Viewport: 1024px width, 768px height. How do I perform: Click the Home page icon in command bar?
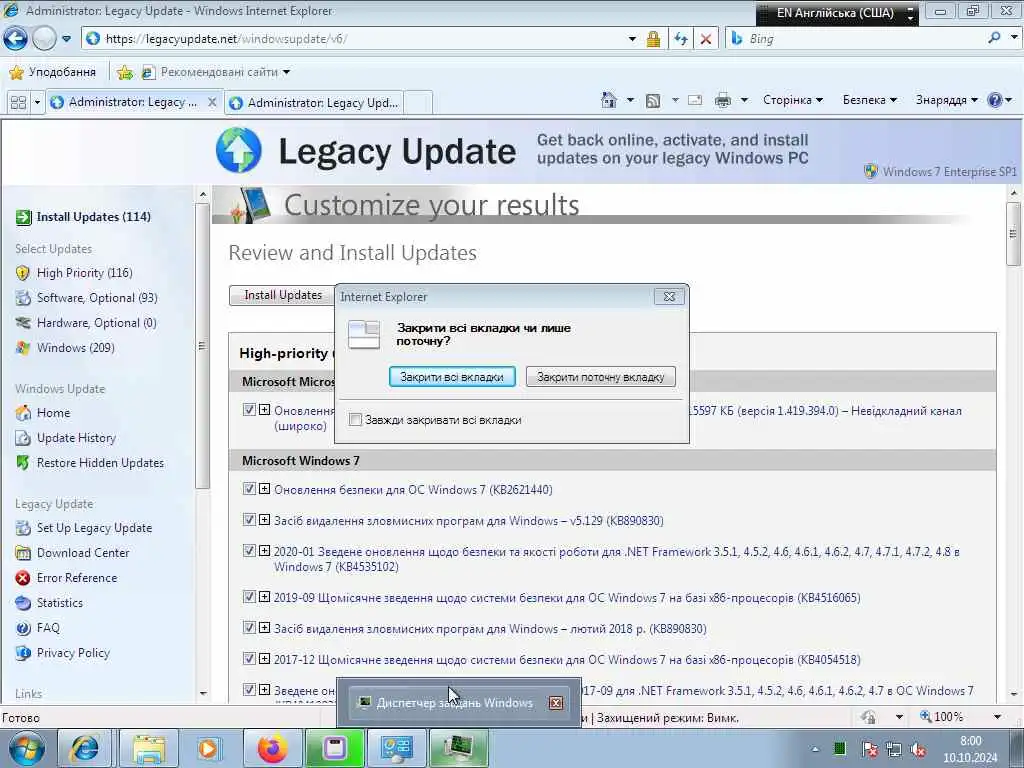point(609,100)
